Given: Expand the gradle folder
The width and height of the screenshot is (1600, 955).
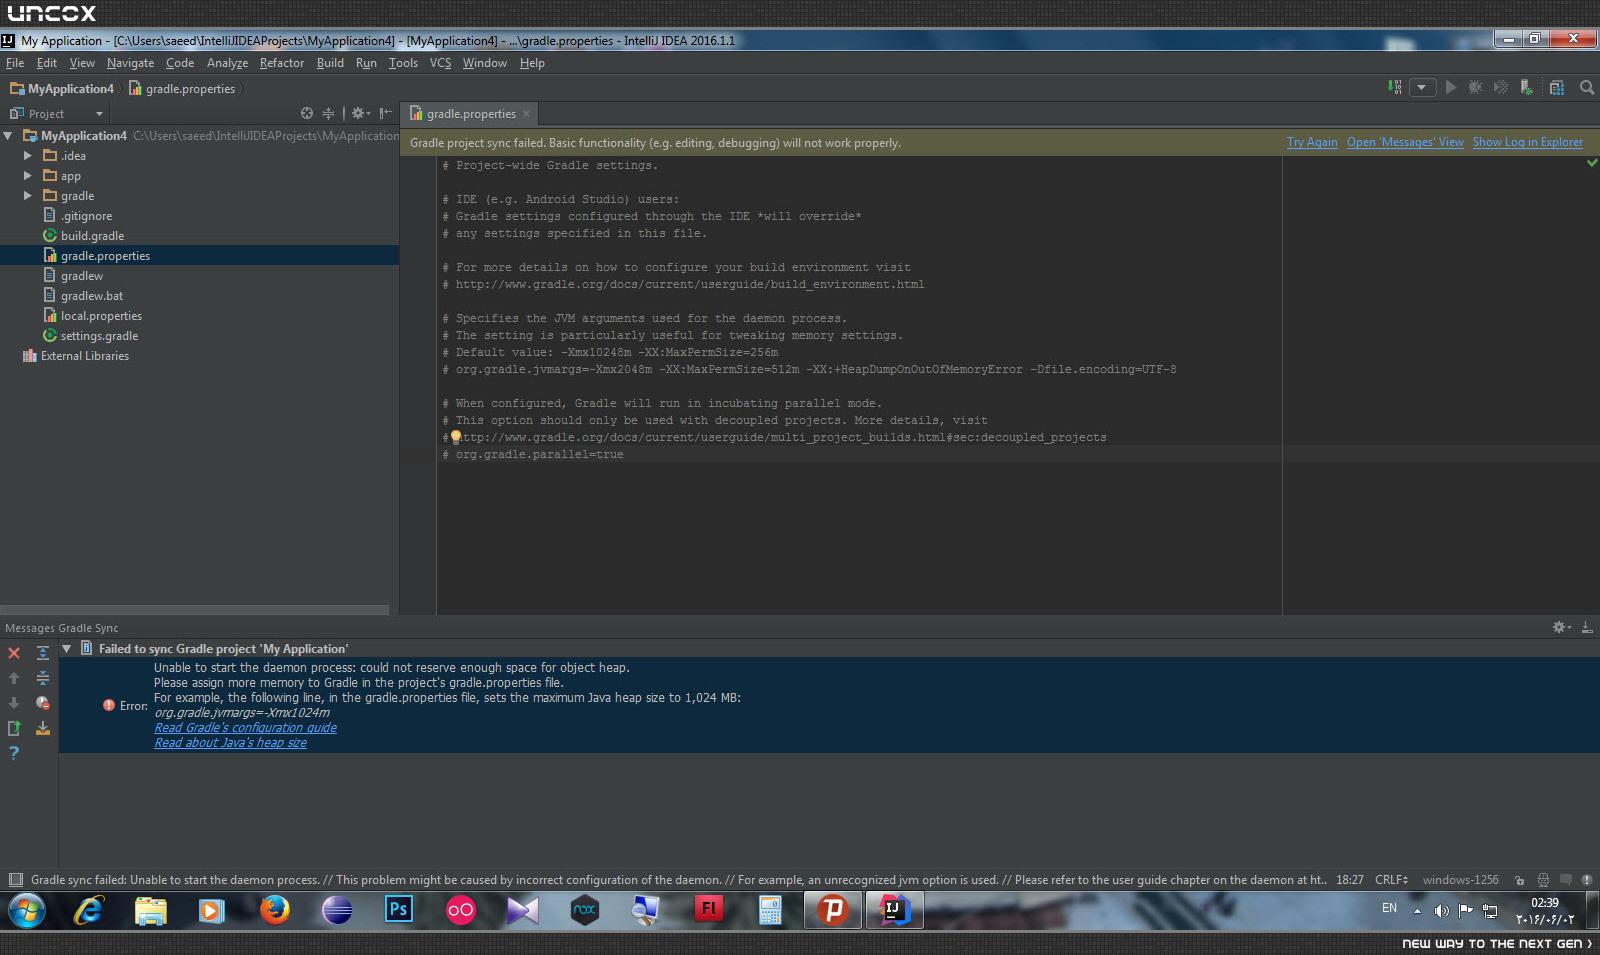Looking at the screenshot, I should 28,196.
